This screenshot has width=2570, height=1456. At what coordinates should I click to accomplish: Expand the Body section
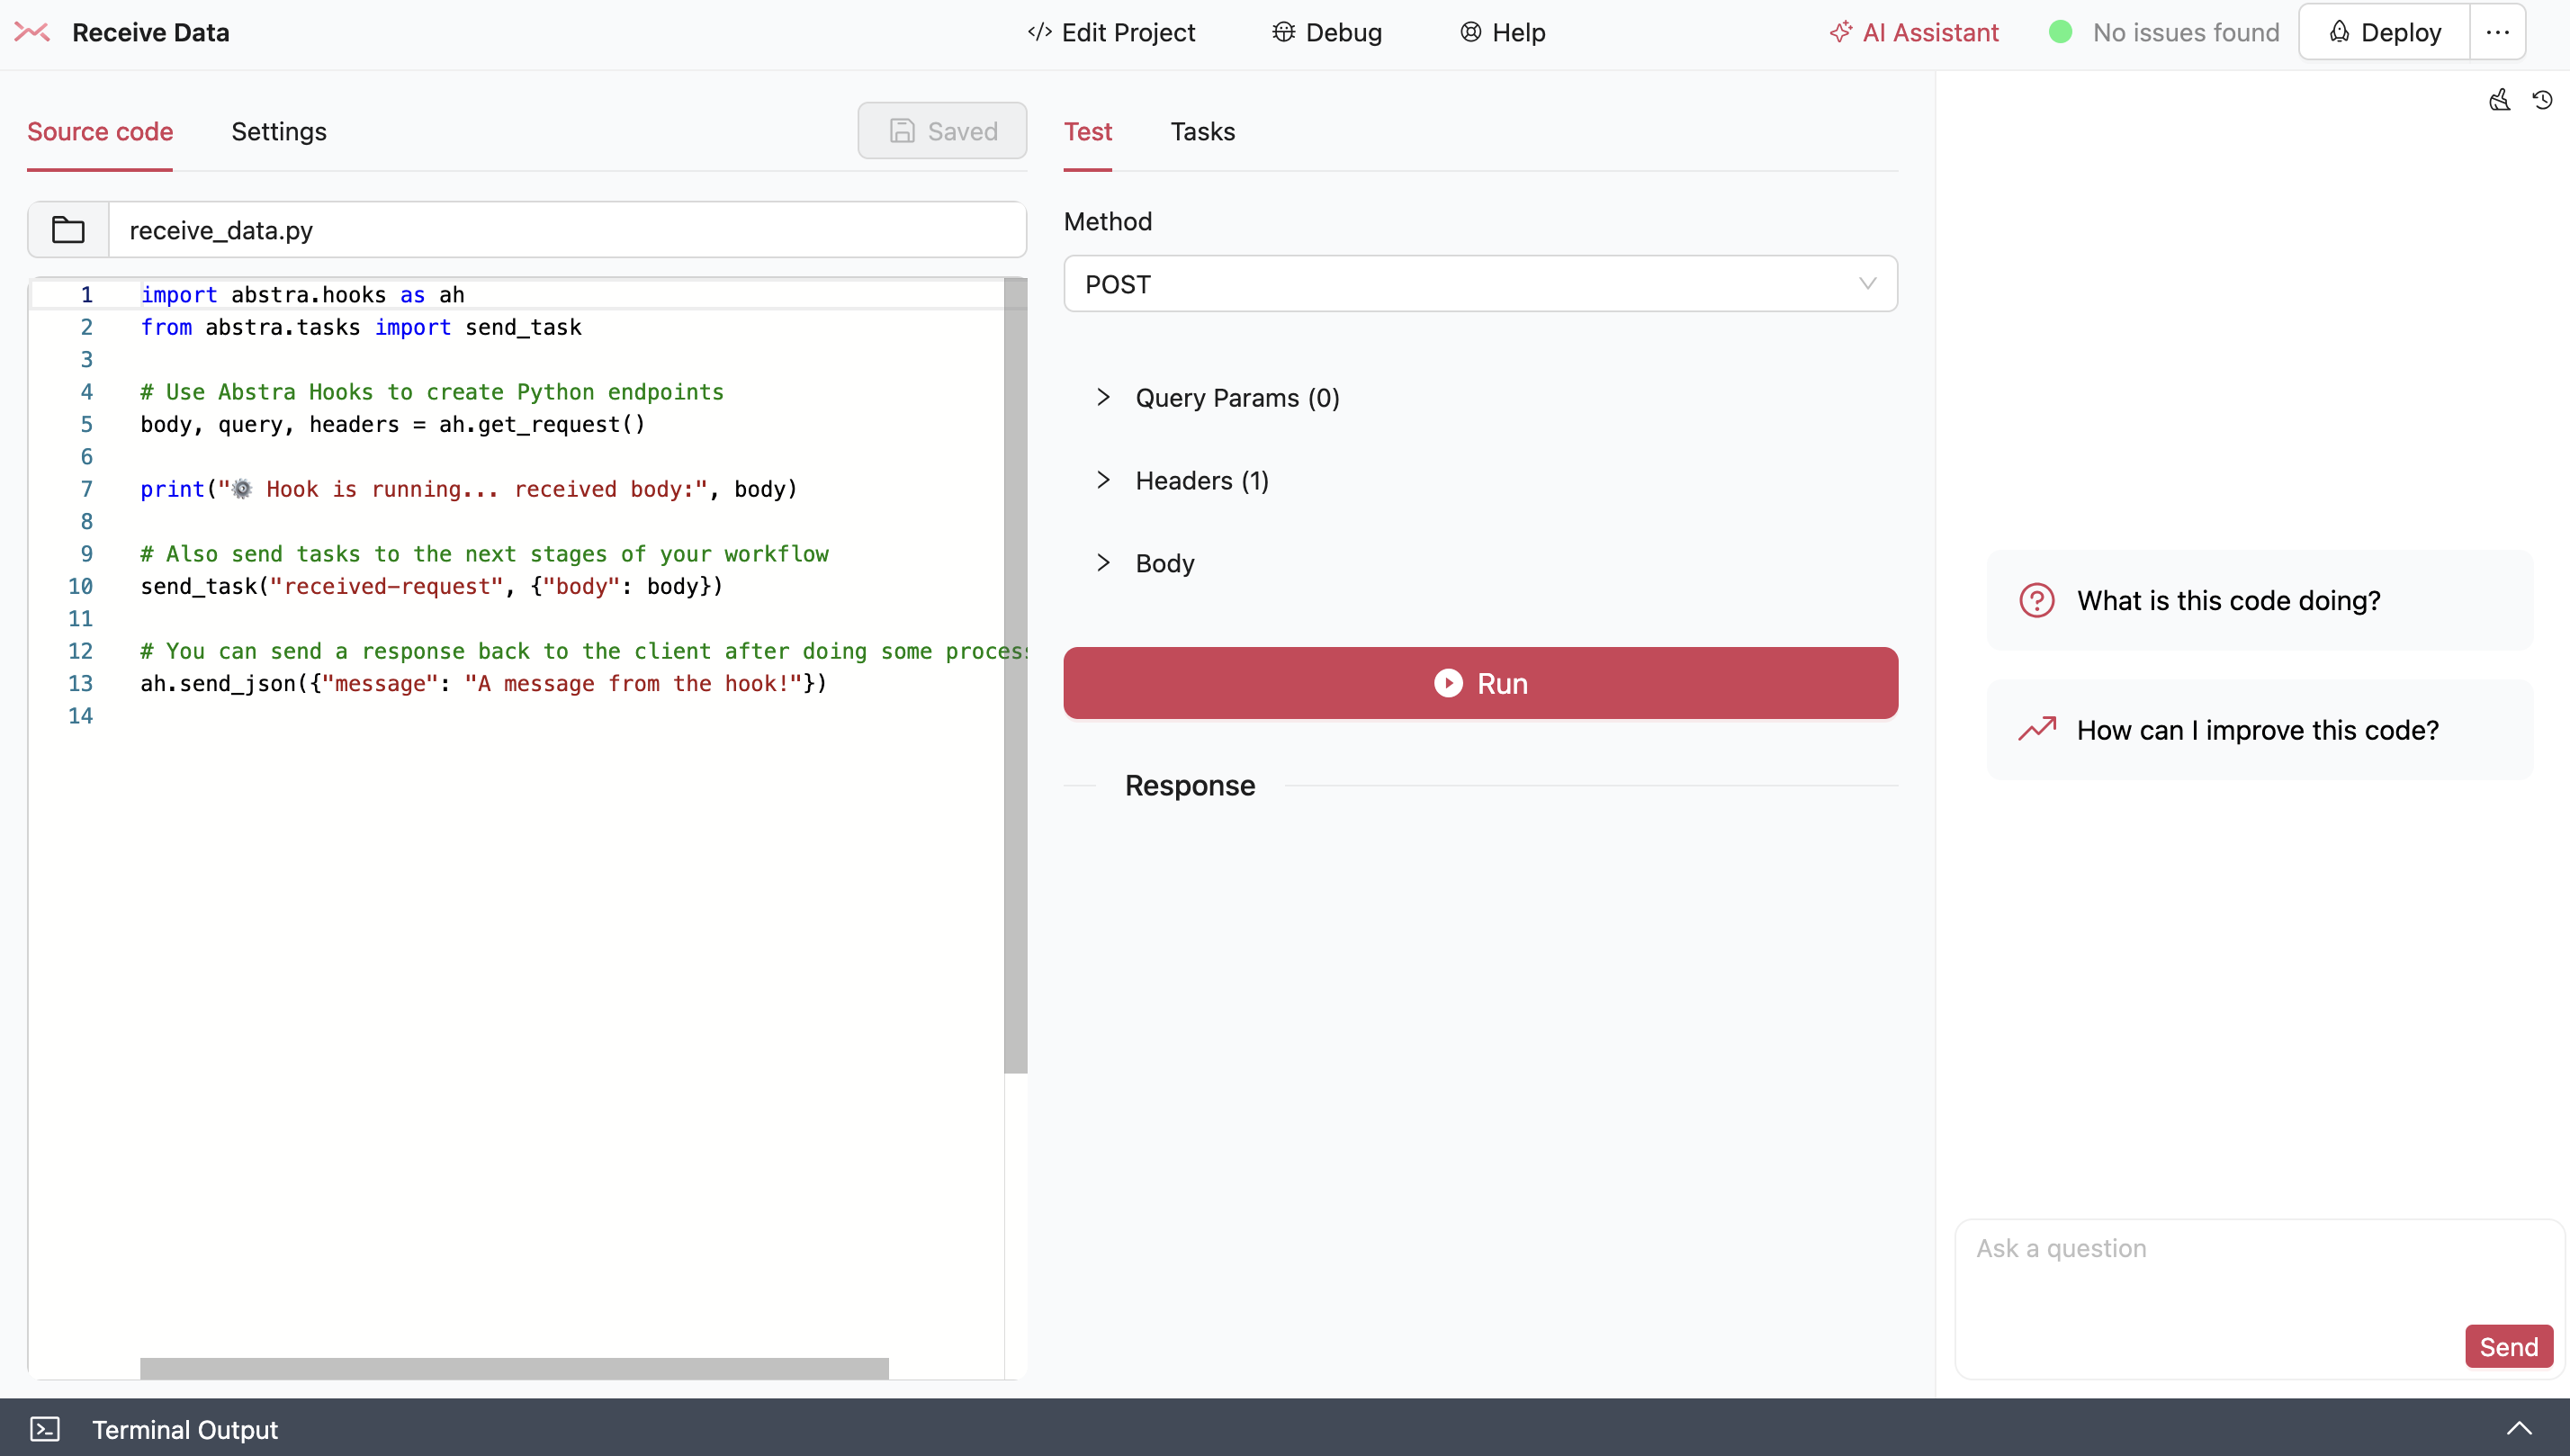coord(1145,563)
